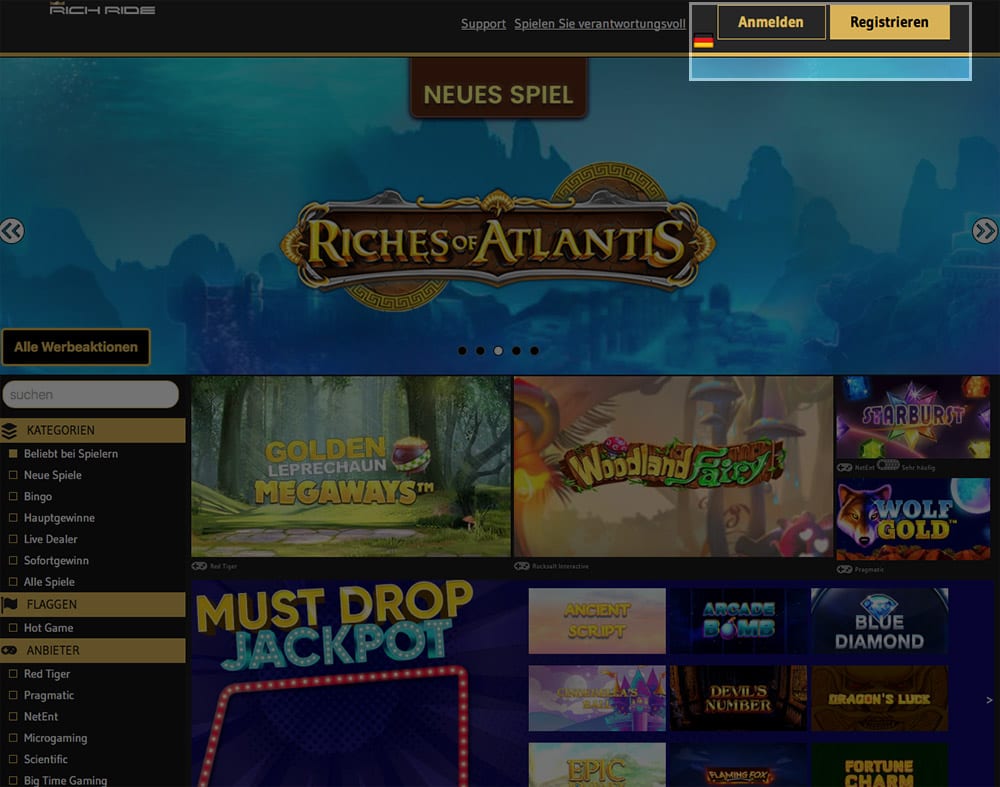Screen dimensions: 1000x787
Task: Click gamepad icon under Starburst
Action: 844,467
